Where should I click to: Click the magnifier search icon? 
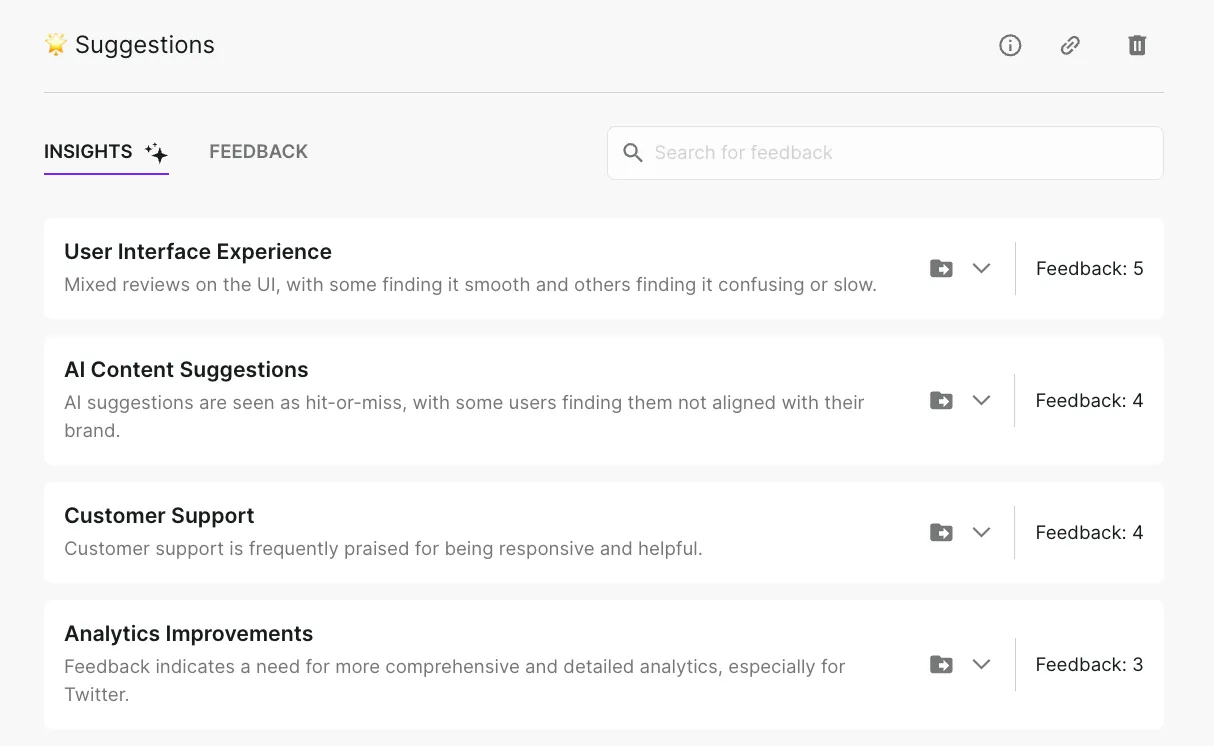[x=632, y=153]
